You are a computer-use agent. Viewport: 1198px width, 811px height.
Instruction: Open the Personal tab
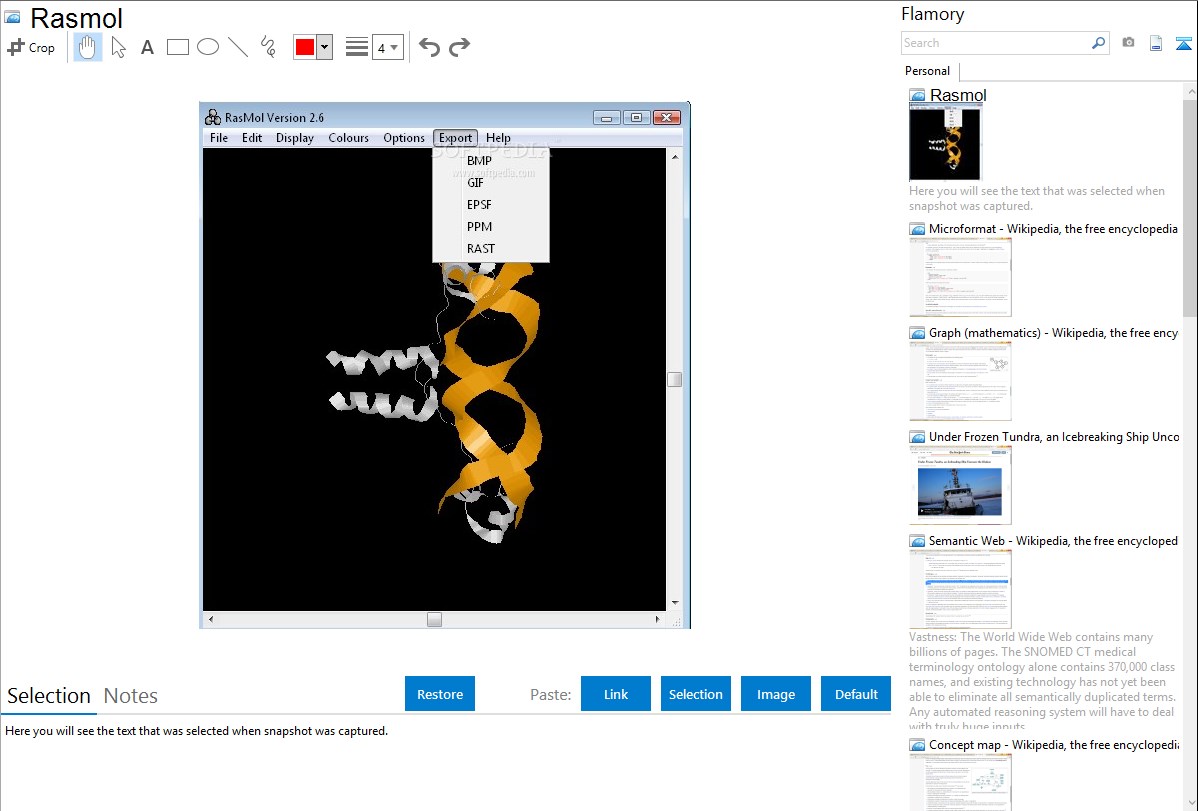point(927,71)
